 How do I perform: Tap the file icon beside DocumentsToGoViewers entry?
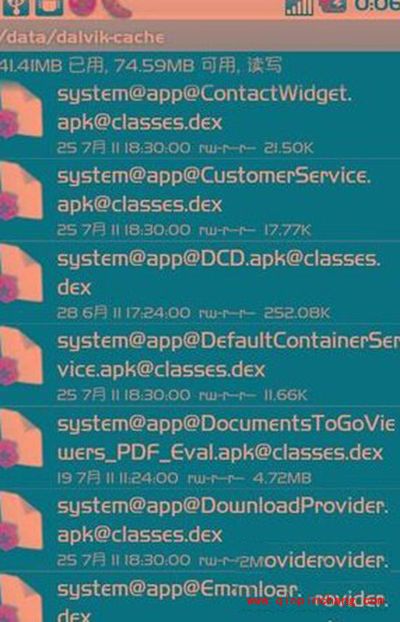point(20,440)
